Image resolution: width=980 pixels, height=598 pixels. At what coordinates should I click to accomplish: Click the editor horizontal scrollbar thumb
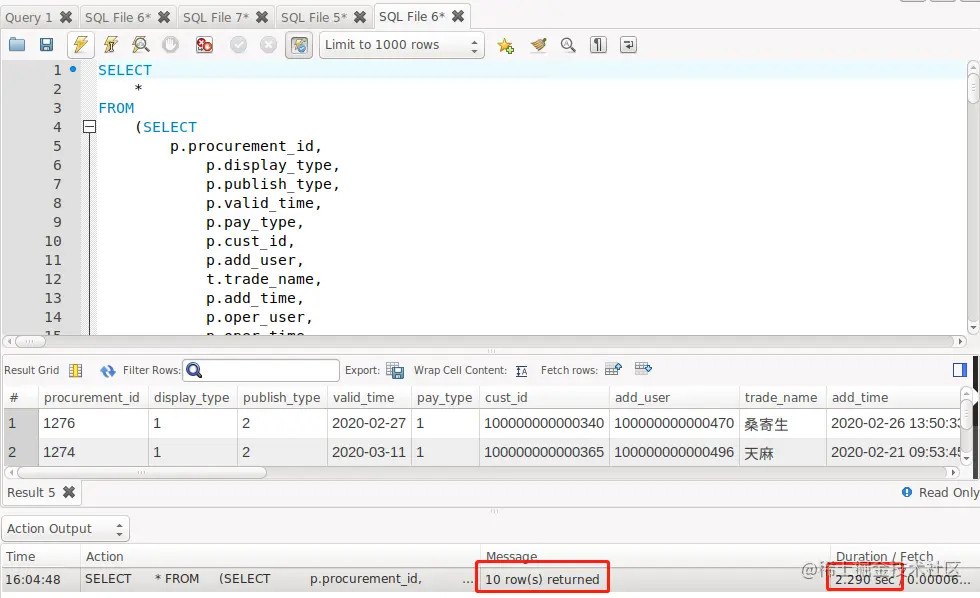point(30,341)
